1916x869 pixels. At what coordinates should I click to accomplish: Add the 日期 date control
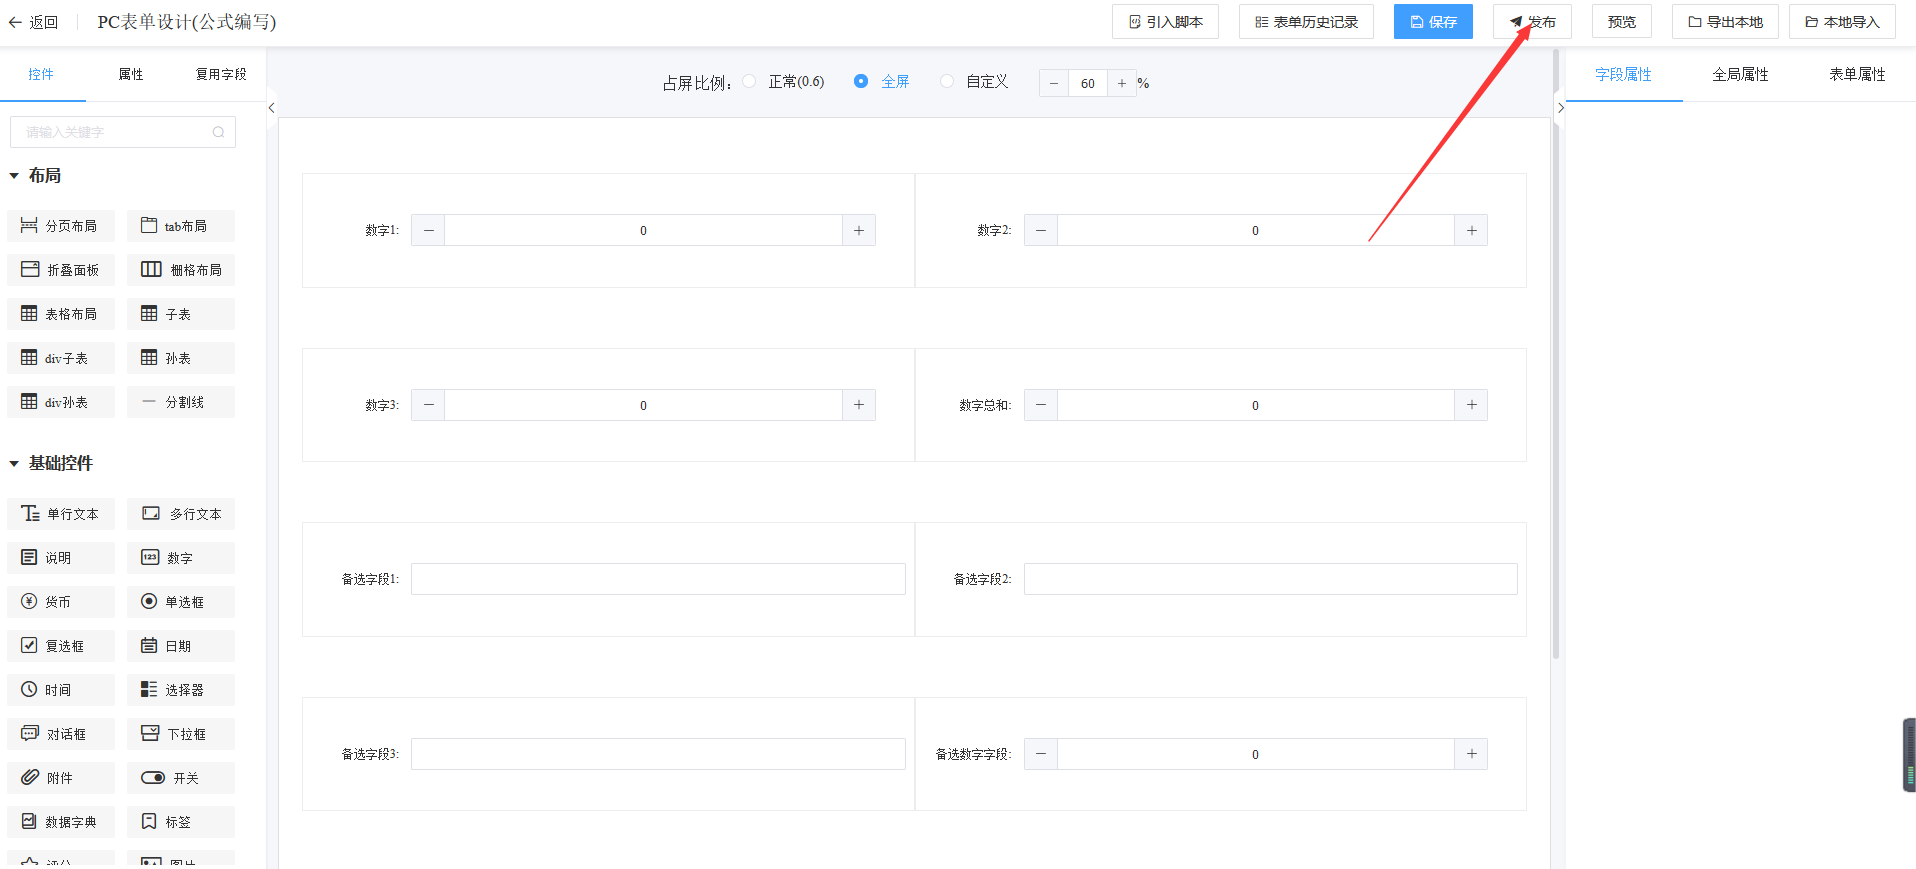coord(181,646)
